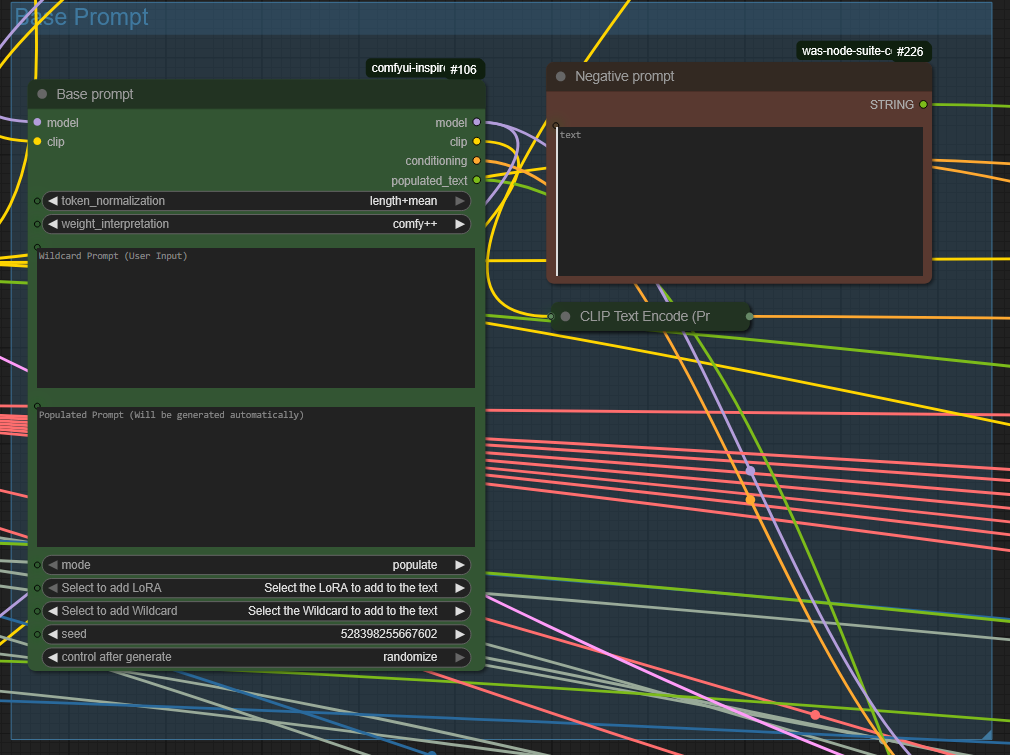Viewport: 1010px width, 755px height.
Task: Click the populated_text output port
Action: click(x=476, y=180)
